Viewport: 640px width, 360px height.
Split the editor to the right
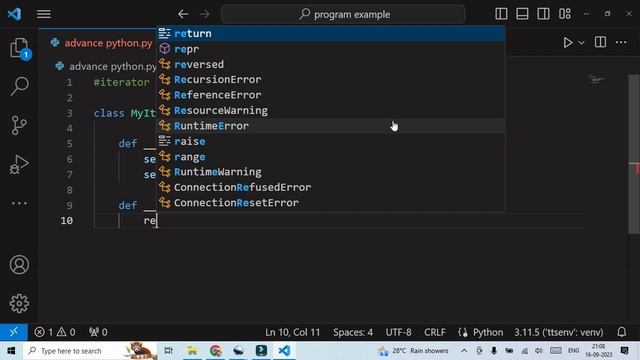pos(600,42)
